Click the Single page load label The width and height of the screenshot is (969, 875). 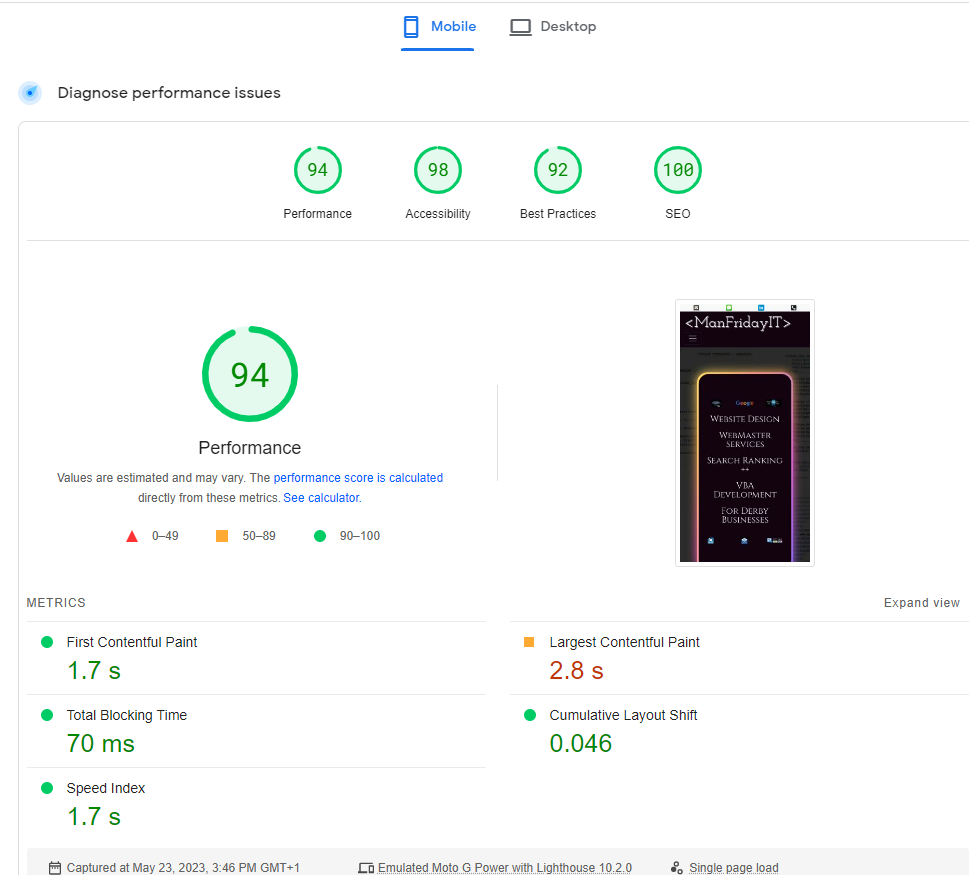[733, 868]
